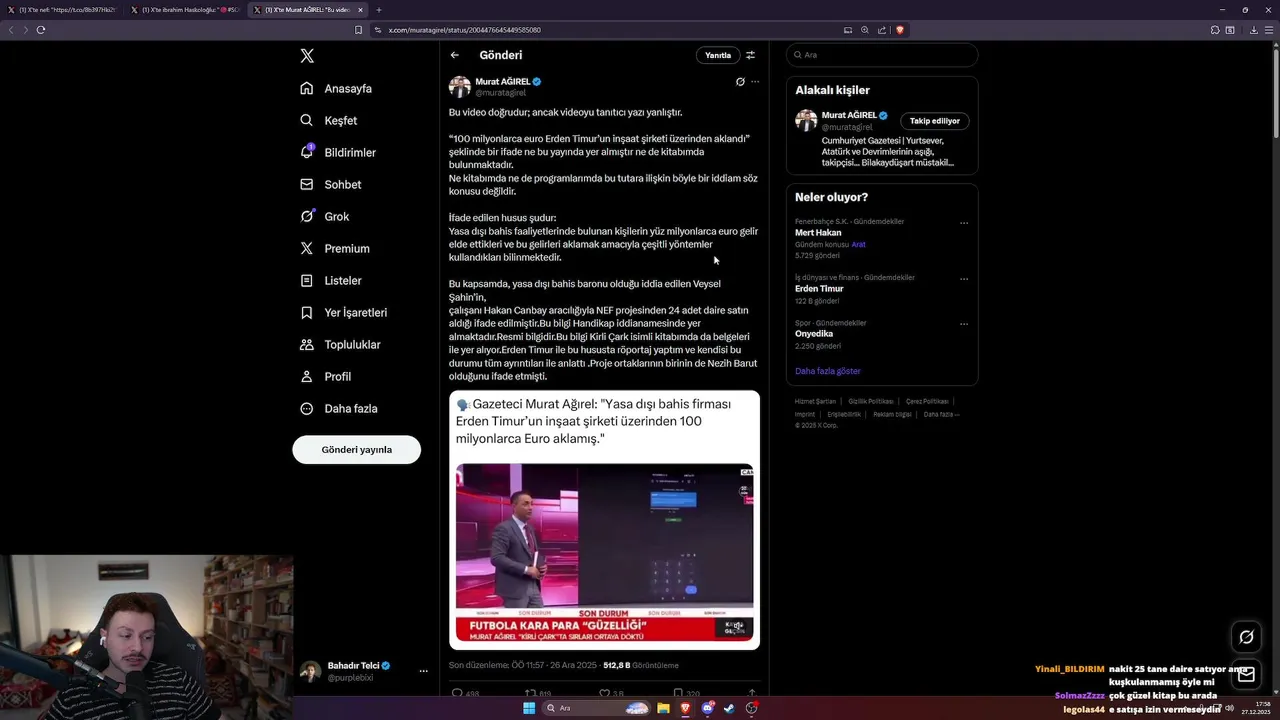This screenshot has width=1280, height=720.
Task: Open the Gizlilik Politikası footer link
Action: click(x=871, y=401)
